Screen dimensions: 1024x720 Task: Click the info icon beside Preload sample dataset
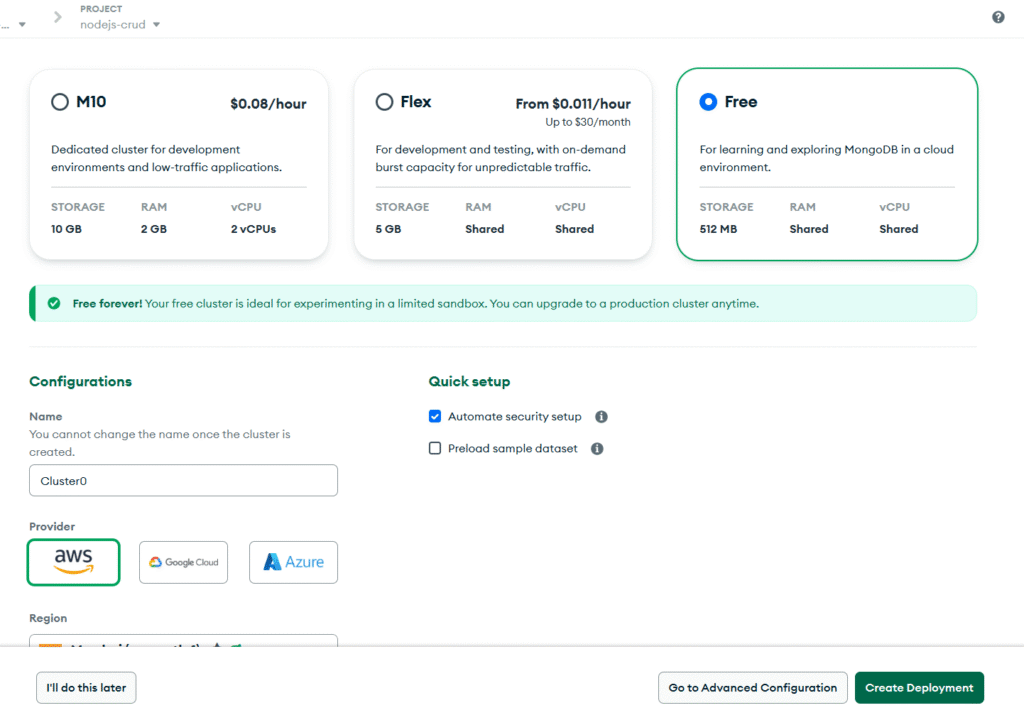click(597, 448)
